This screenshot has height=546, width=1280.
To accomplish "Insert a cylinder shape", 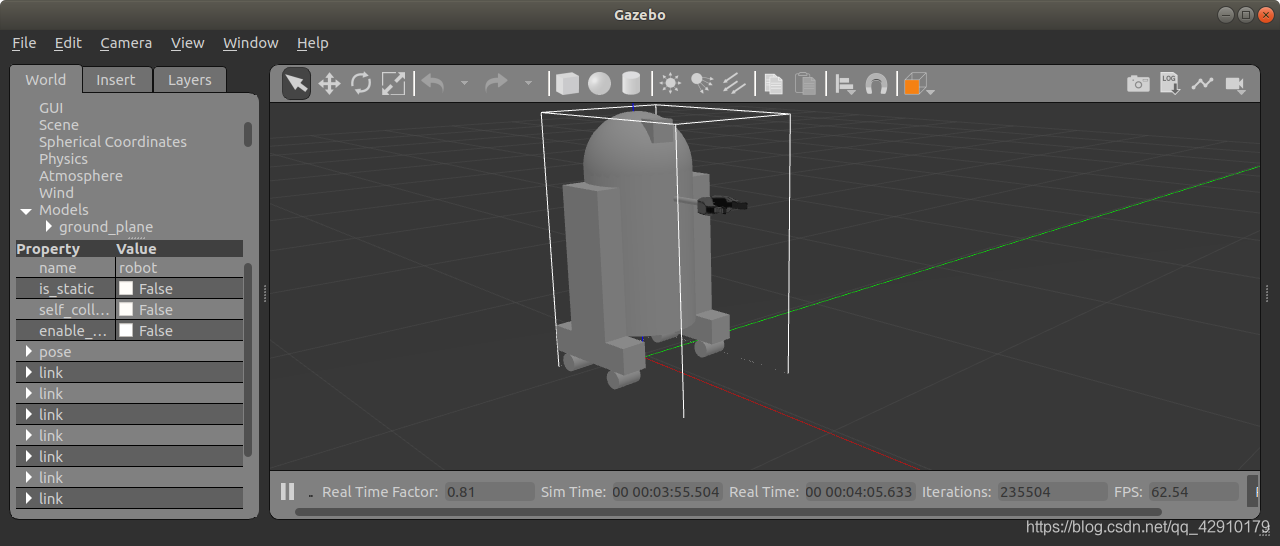I will pos(631,84).
